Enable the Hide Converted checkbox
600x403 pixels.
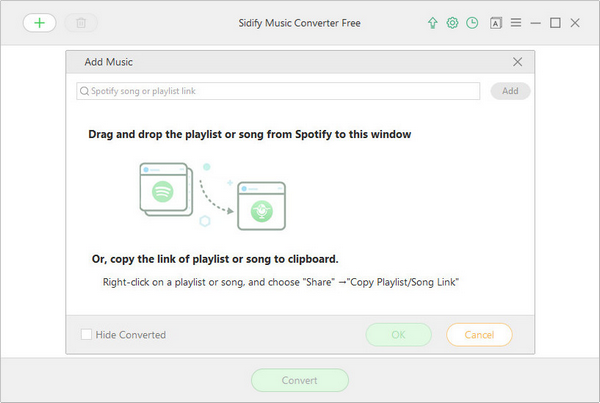86,334
